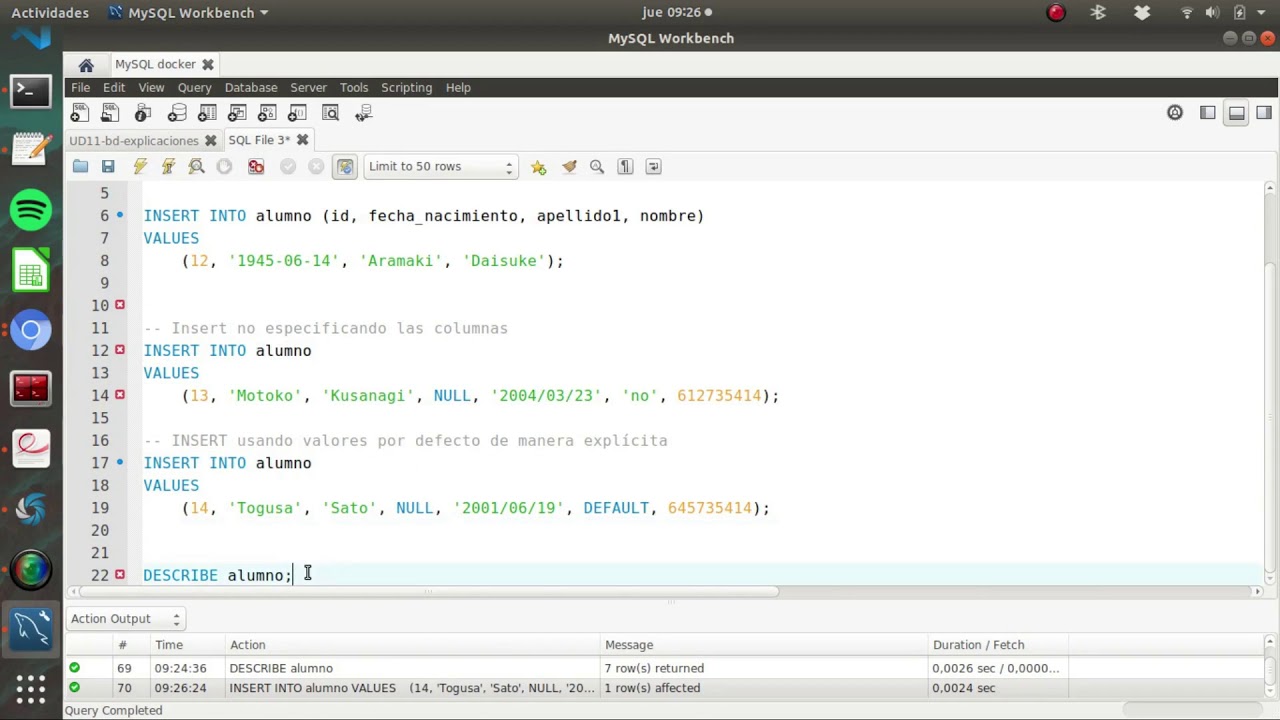Image resolution: width=1280 pixels, height=720 pixels.
Task: Run EXPLAIN on the current statement
Action: [196, 167]
